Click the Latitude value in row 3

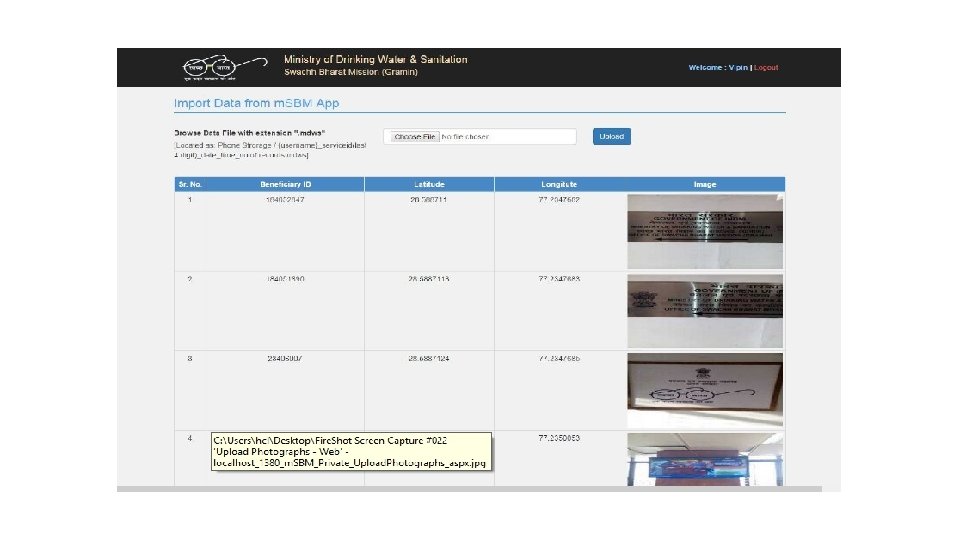coord(429,358)
